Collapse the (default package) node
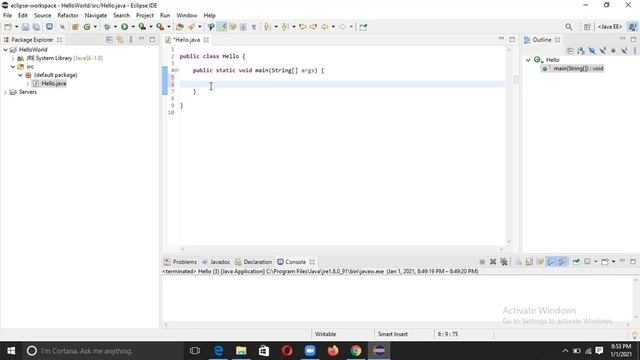640x360 pixels. [20, 75]
